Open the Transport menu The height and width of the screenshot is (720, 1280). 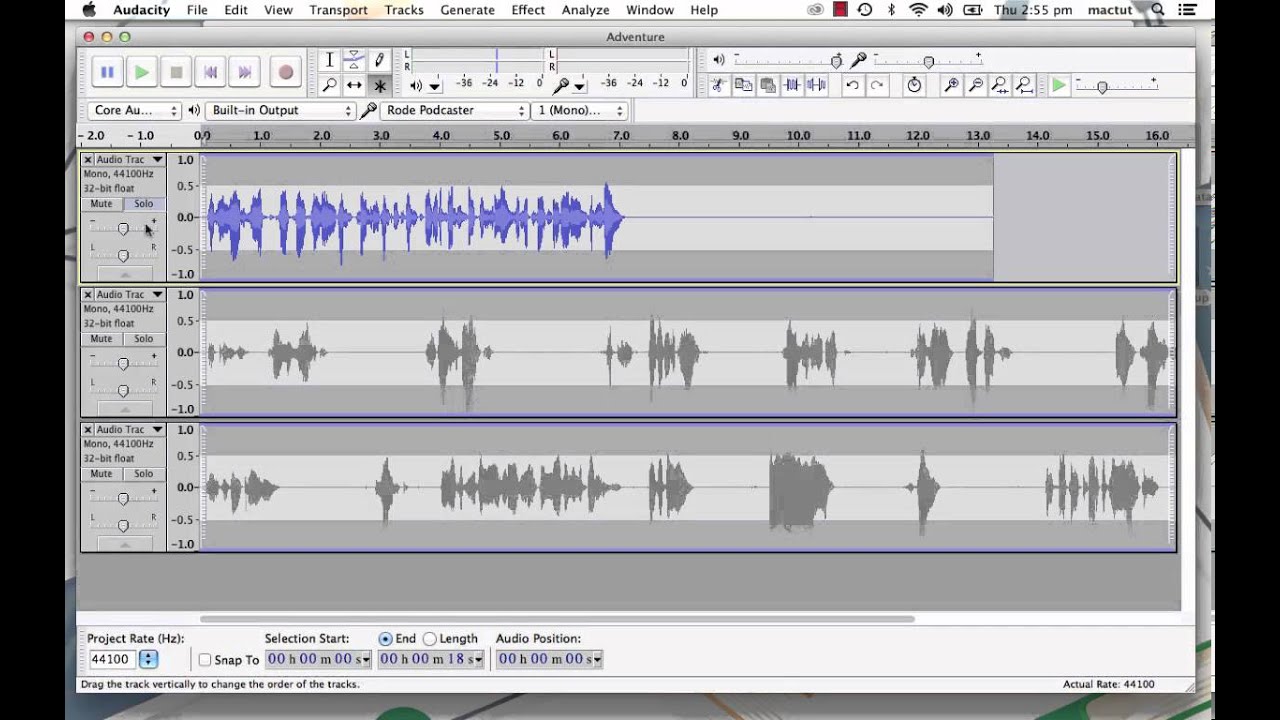tap(338, 10)
